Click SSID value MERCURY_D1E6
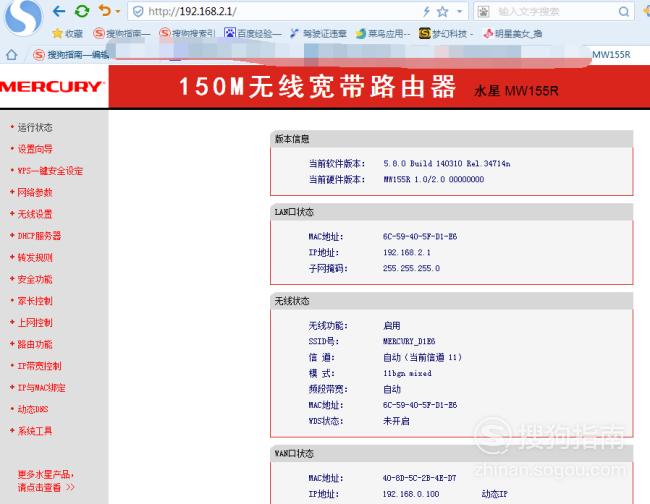Viewport: 650px width, 504px height. 409,341
